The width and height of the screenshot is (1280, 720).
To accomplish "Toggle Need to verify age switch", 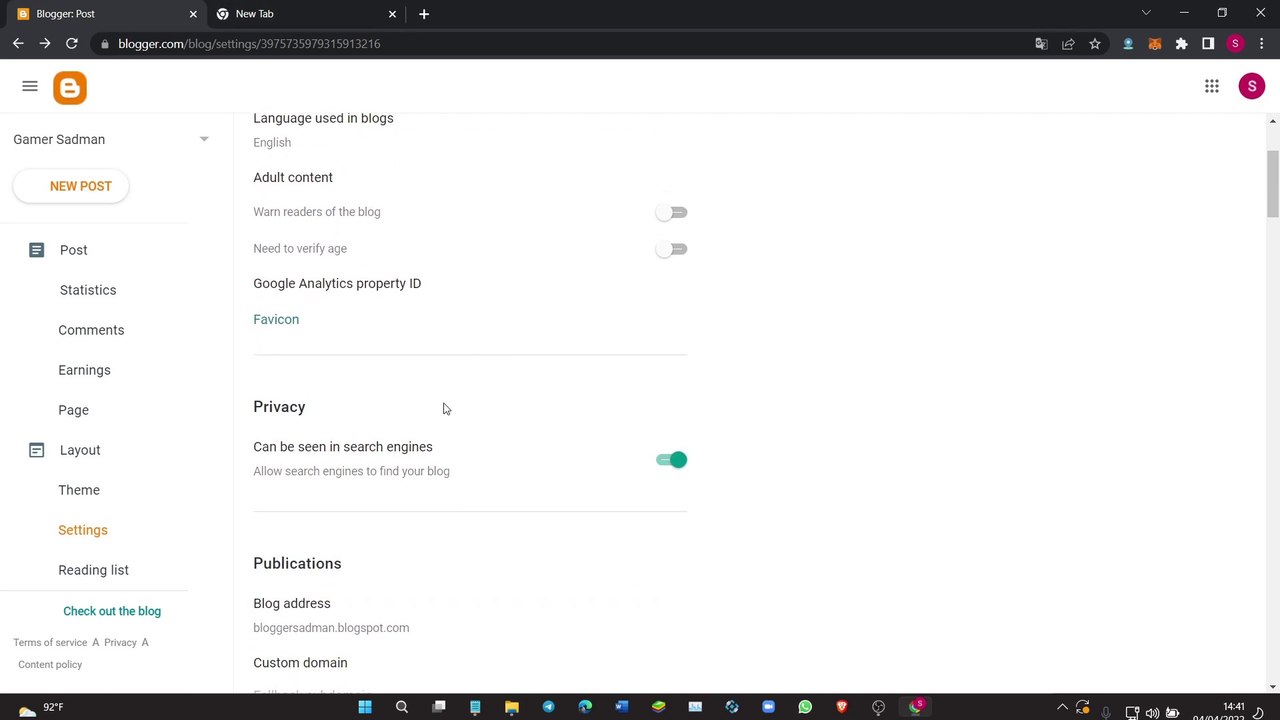I will 671,249.
